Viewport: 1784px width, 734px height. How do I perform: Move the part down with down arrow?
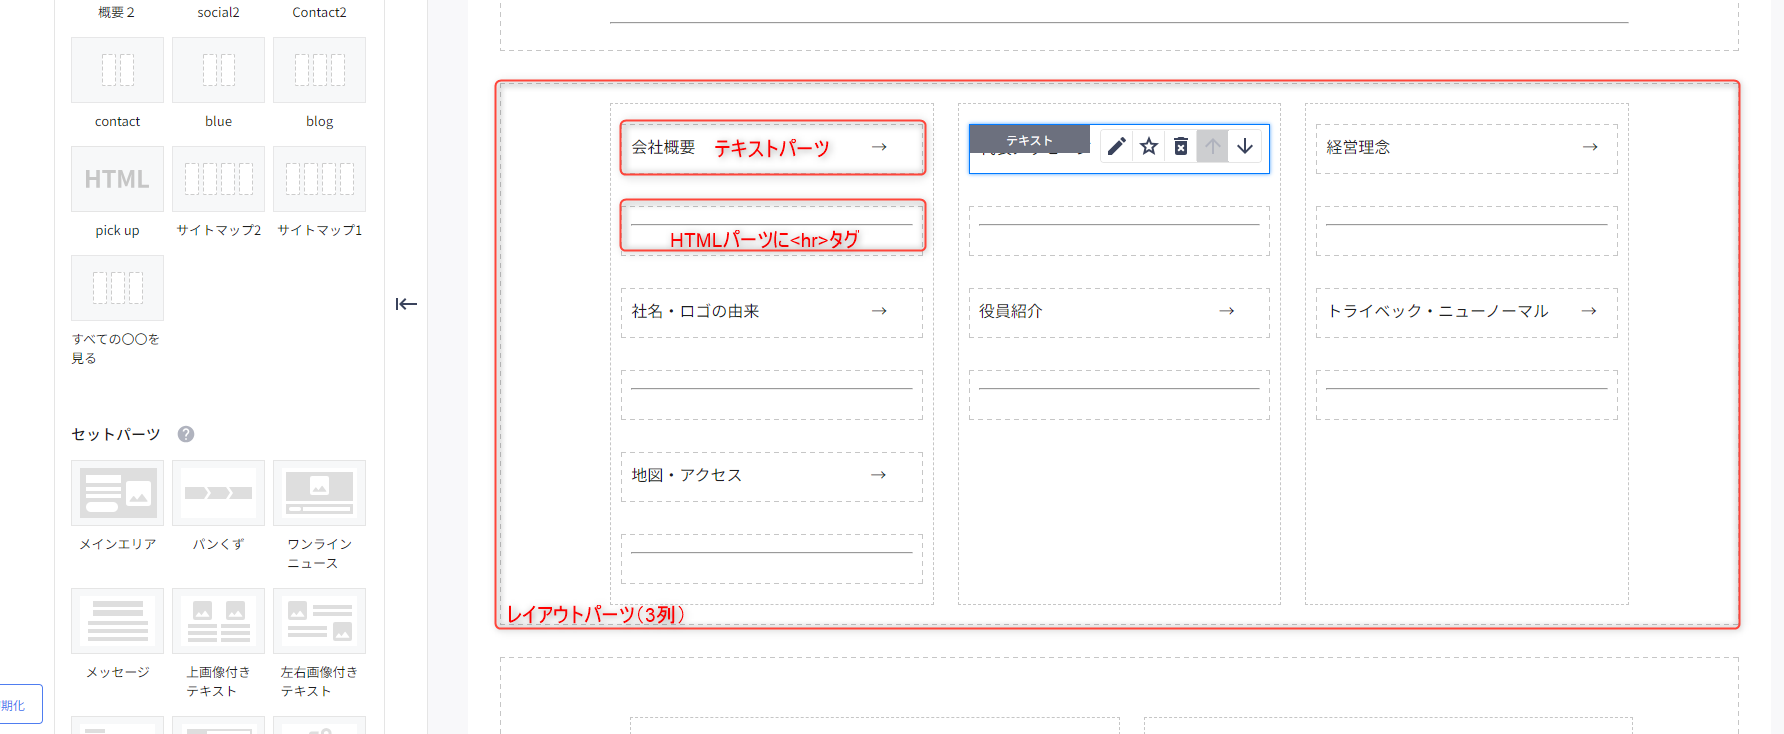[1245, 147]
